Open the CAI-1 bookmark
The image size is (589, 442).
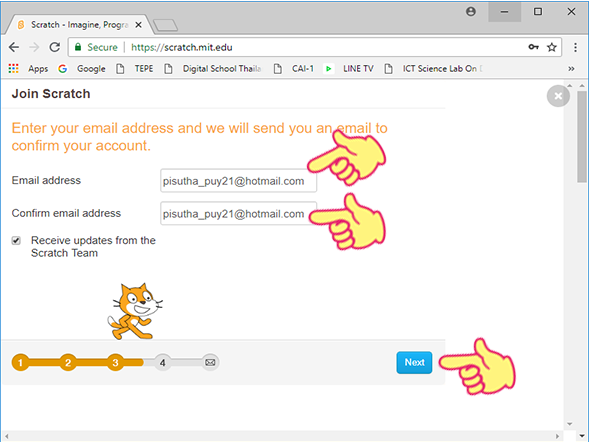[294, 68]
